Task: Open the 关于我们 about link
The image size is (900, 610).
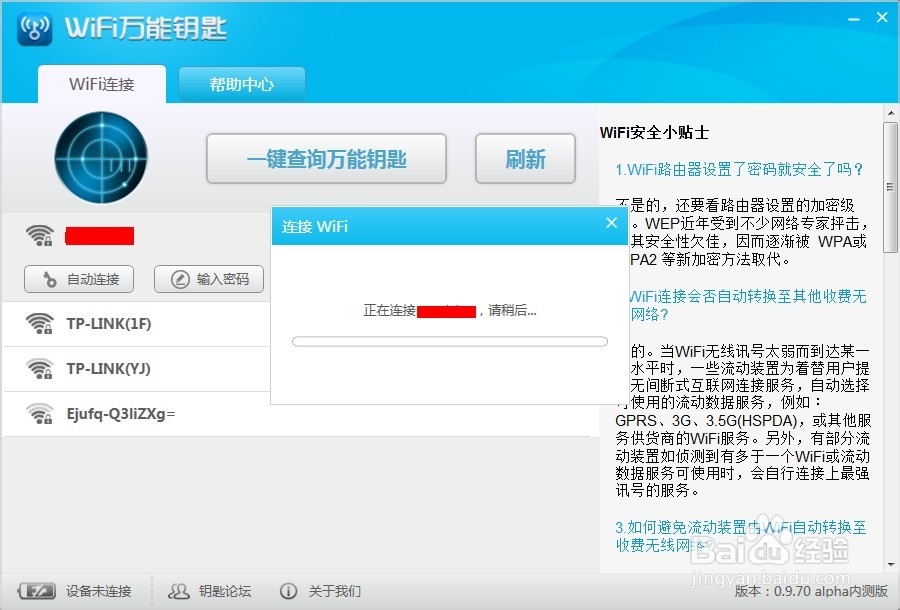Action: point(335,591)
